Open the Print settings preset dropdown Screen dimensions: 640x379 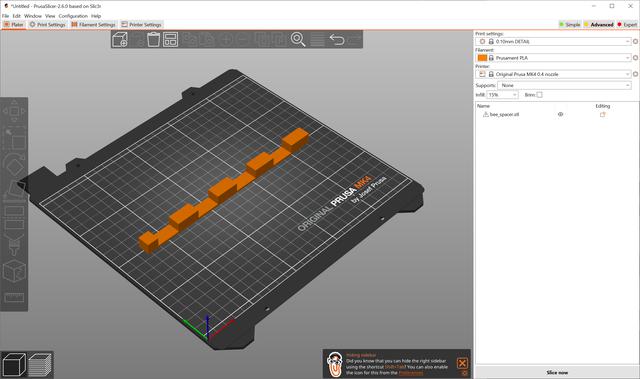pyautogui.click(x=553, y=42)
